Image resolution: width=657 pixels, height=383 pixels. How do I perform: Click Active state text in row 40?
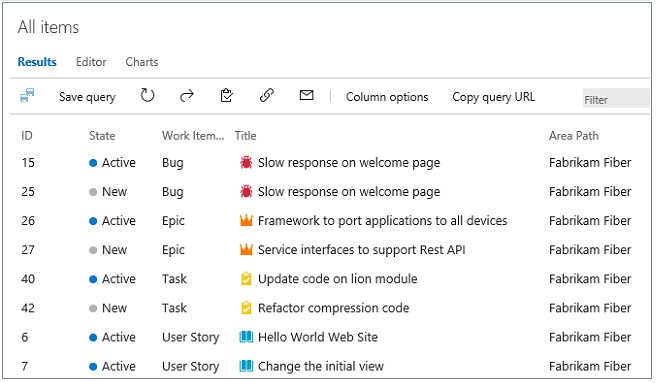tap(119, 279)
